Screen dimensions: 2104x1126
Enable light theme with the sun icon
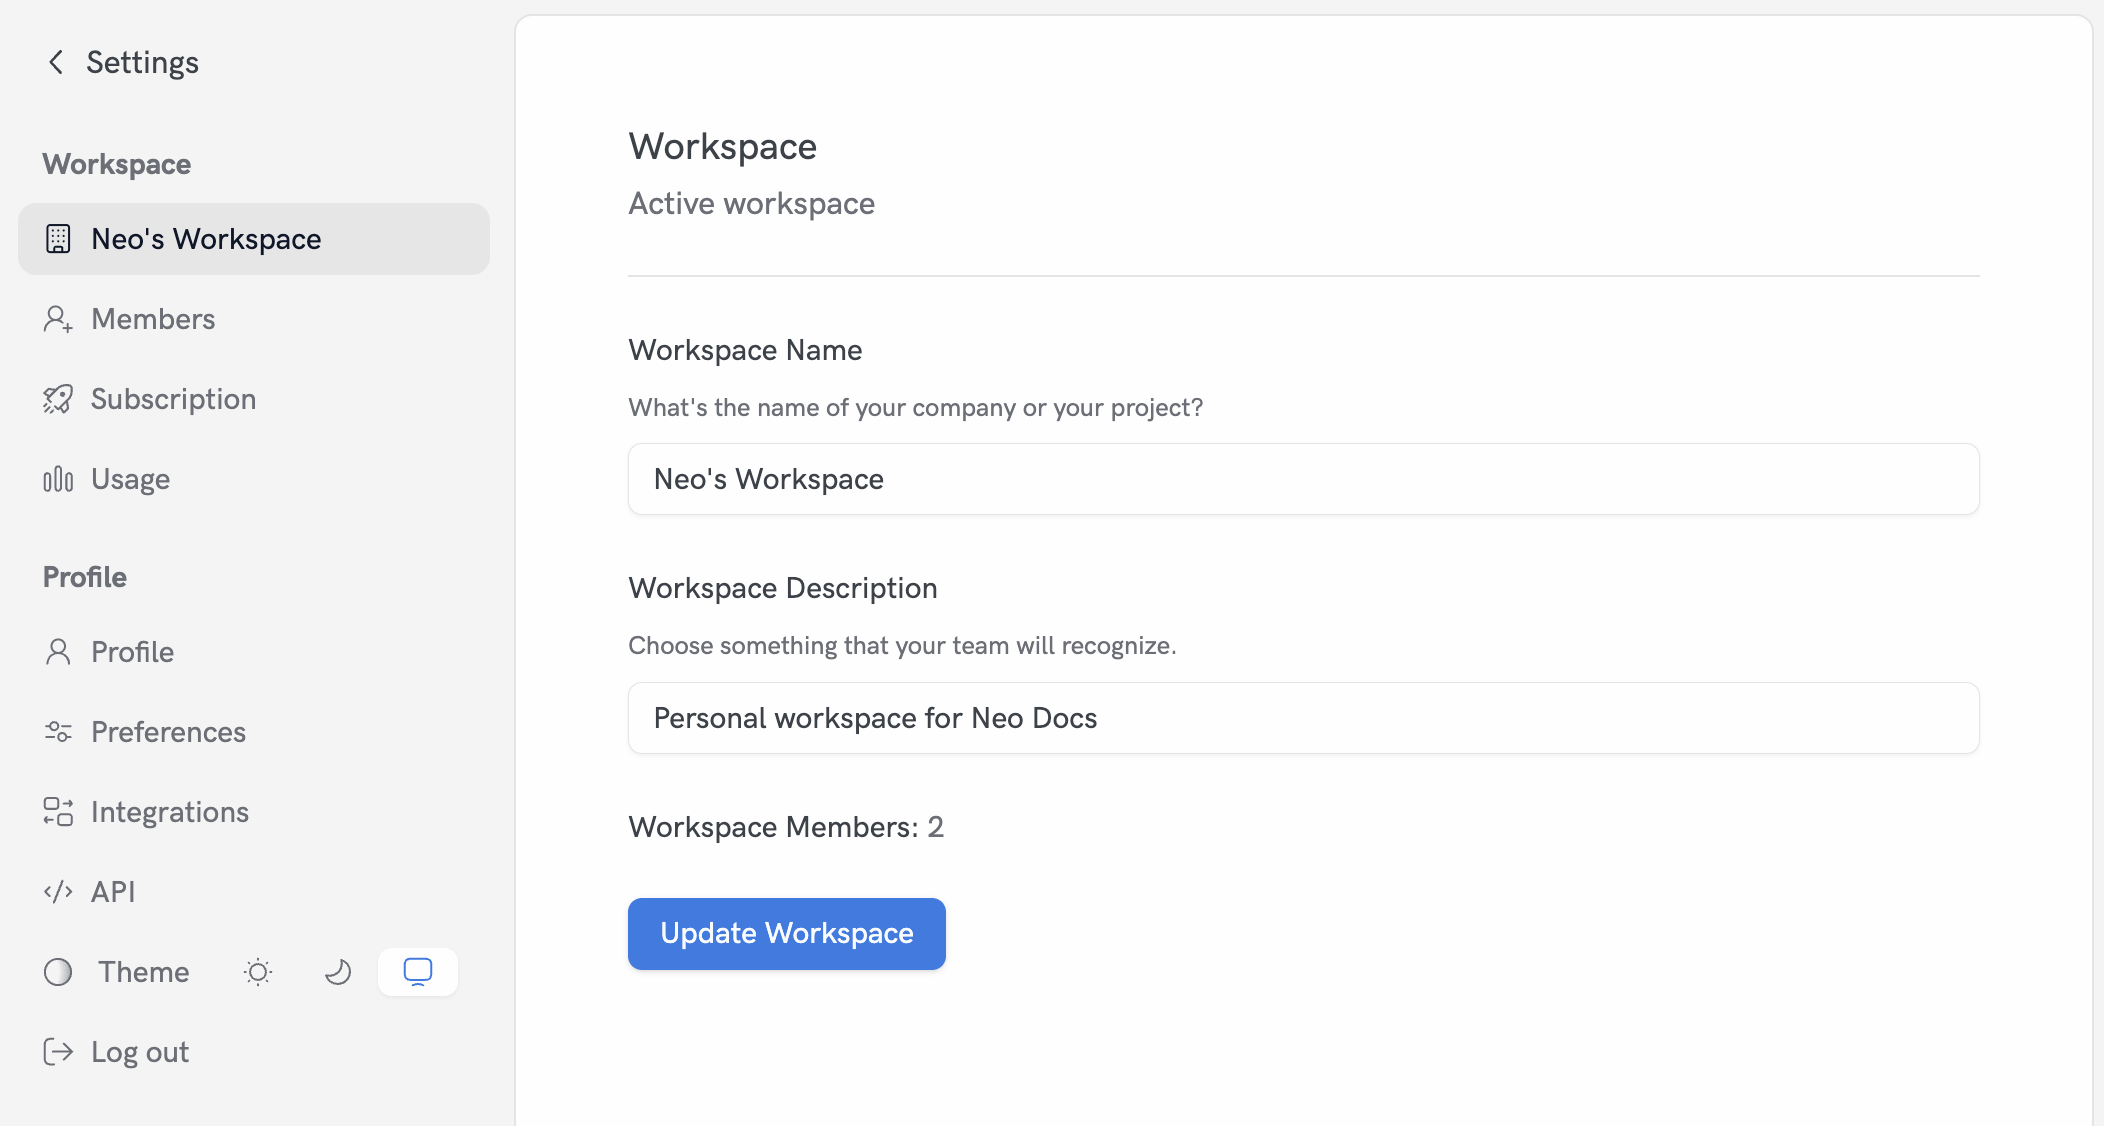tap(258, 971)
